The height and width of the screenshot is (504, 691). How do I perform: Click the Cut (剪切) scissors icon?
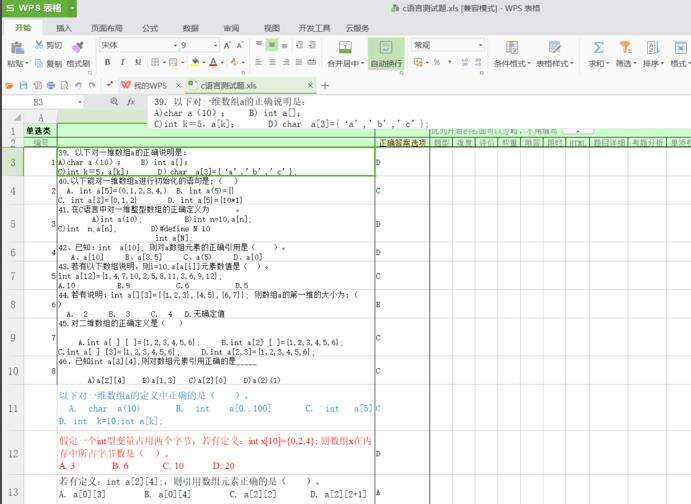39,45
